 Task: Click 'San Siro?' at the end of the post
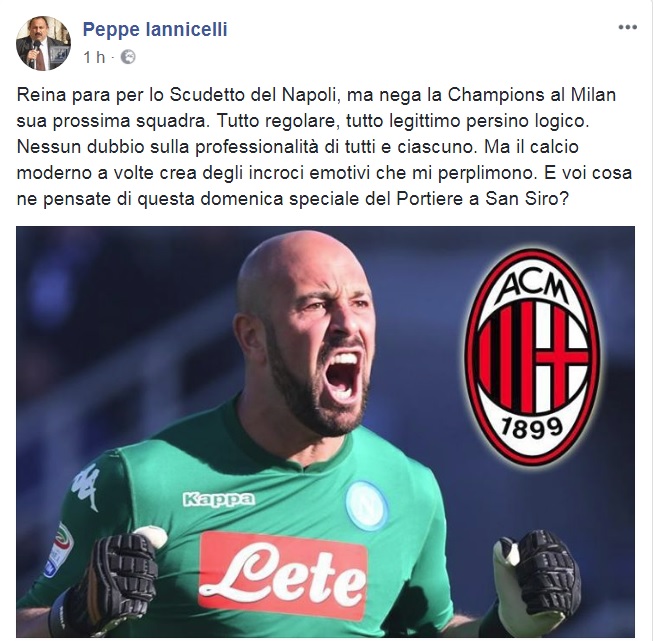pos(526,199)
